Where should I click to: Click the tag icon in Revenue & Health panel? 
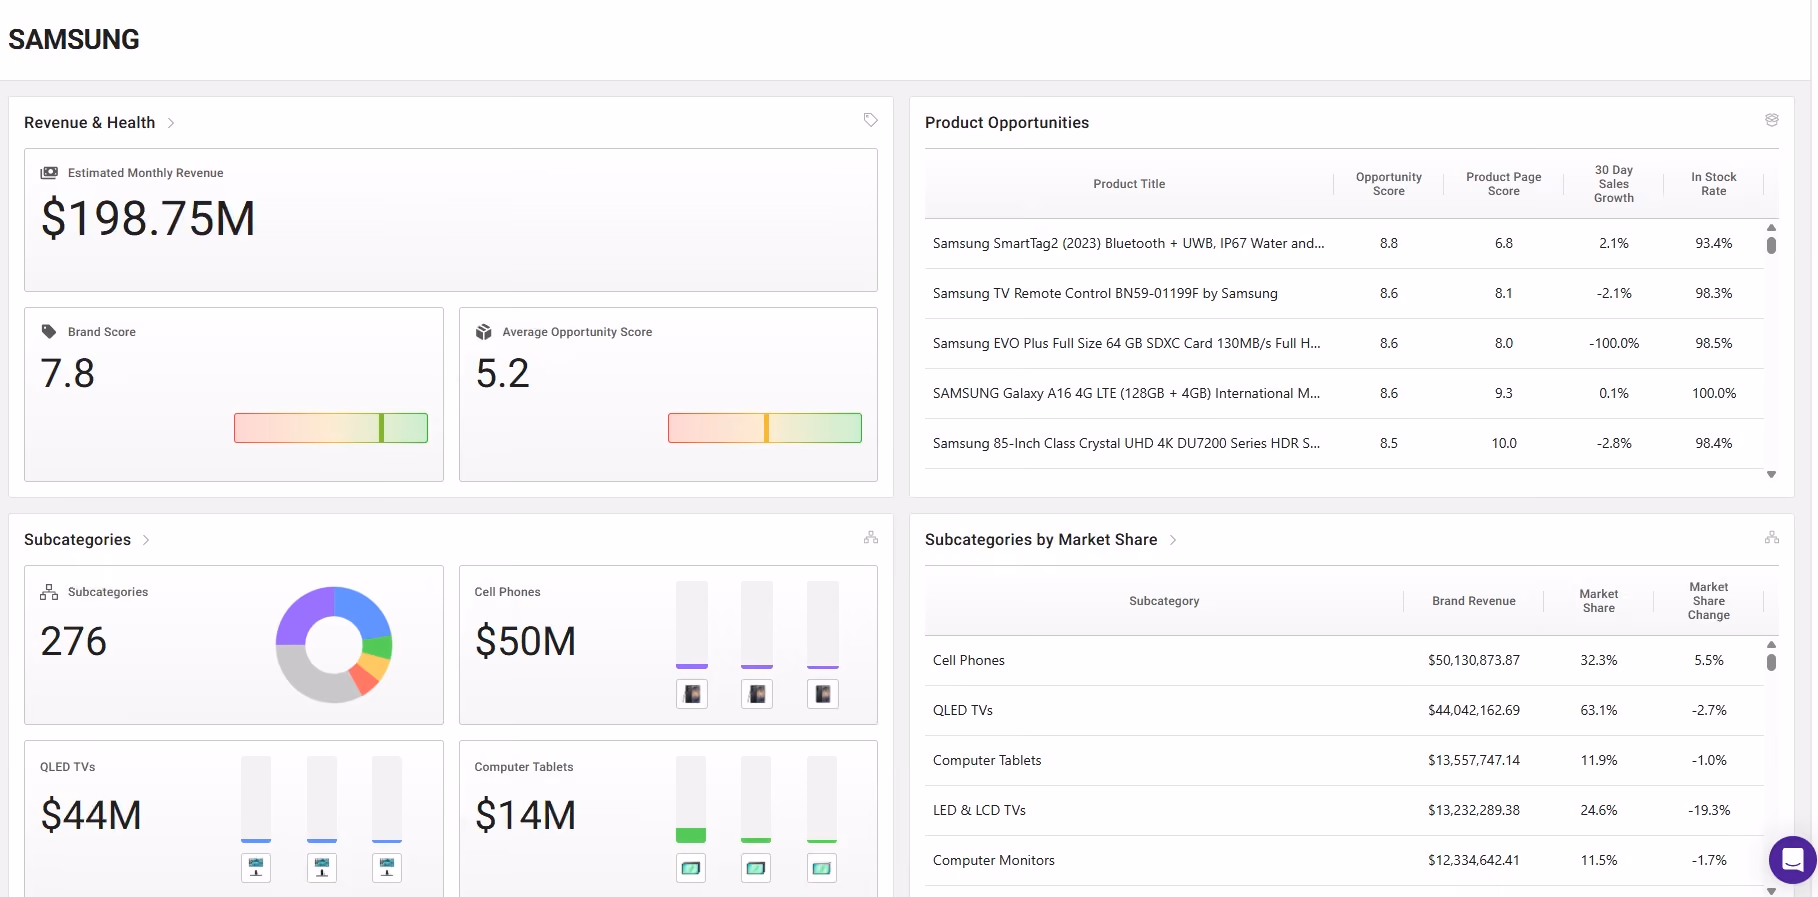tap(871, 120)
